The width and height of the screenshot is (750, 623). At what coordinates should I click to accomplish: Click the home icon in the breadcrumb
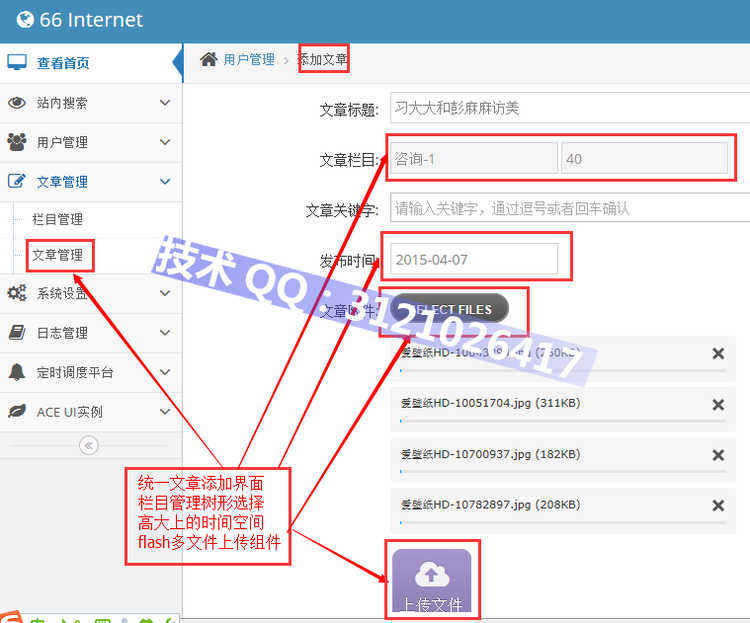[x=209, y=59]
